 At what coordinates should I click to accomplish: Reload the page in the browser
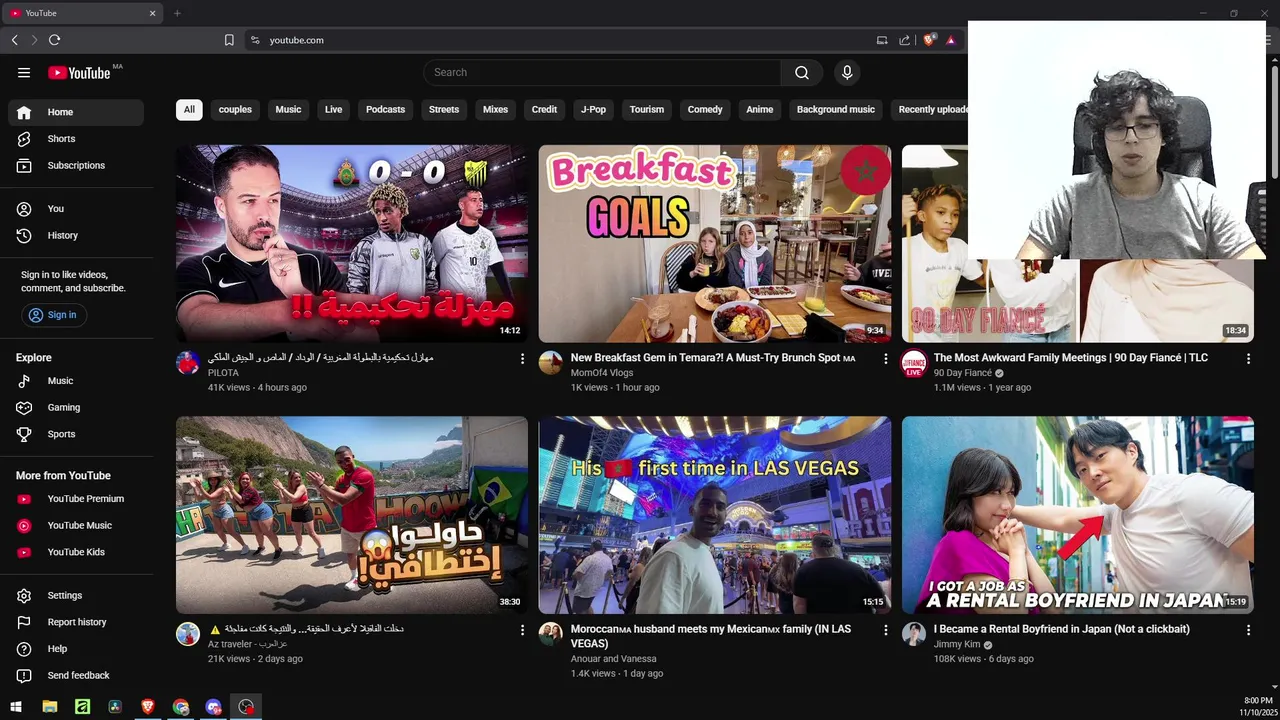click(54, 40)
